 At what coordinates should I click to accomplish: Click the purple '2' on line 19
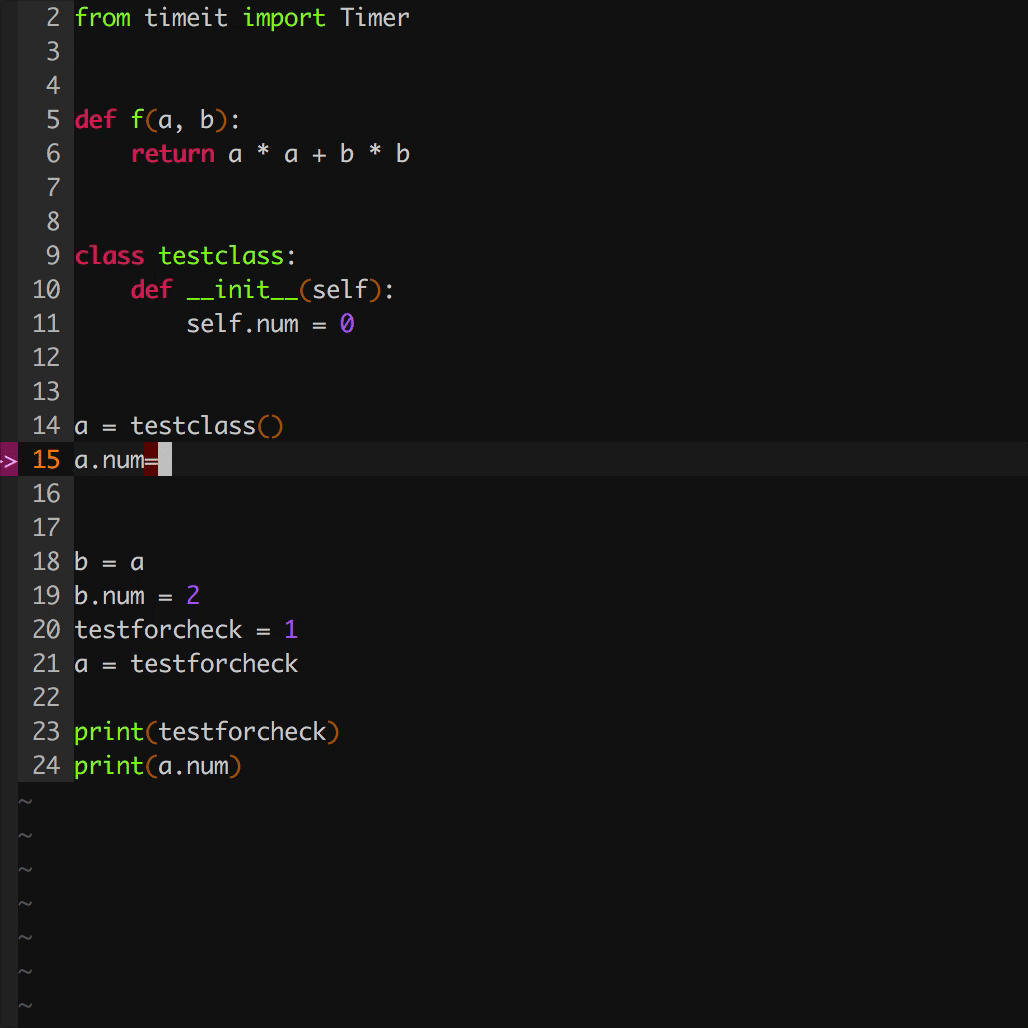point(193,595)
